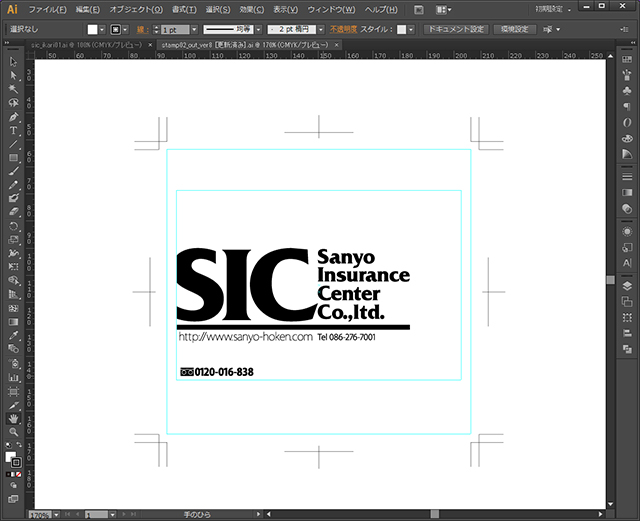
Task: Select the Hand tool
Action: pyautogui.click(x=13, y=419)
